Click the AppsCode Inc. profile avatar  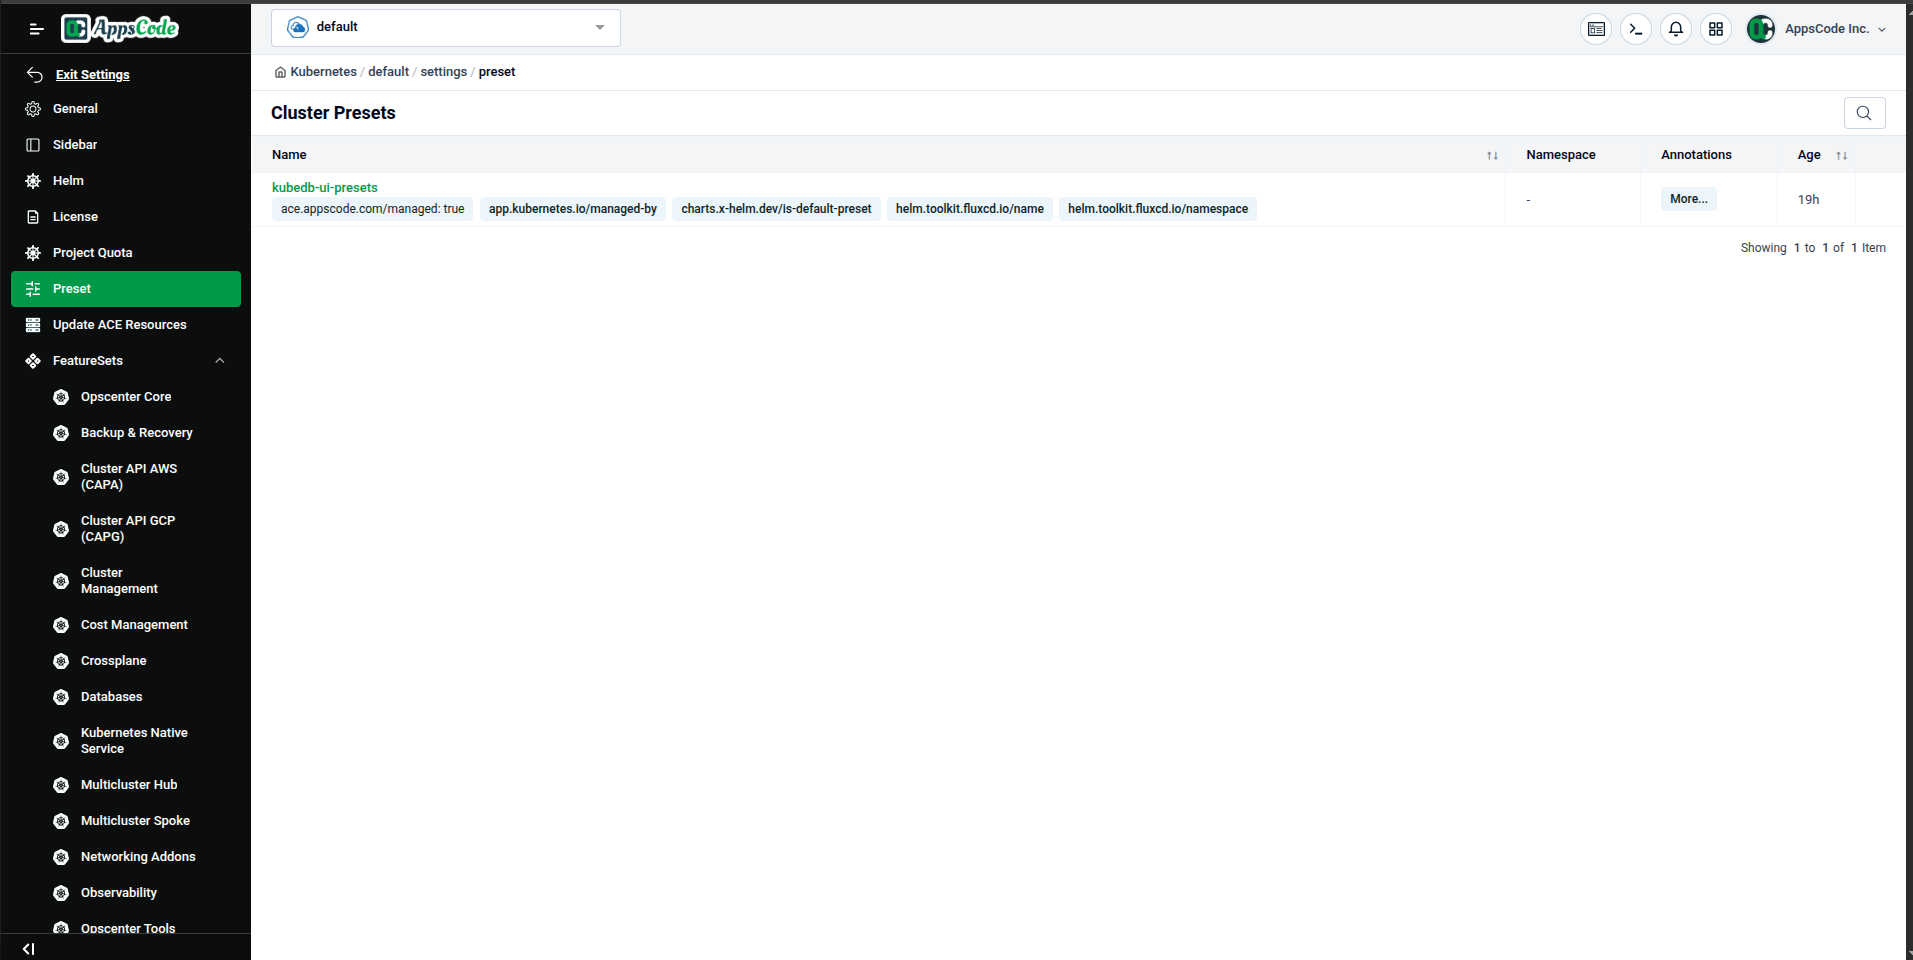(x=1761, y=29)
